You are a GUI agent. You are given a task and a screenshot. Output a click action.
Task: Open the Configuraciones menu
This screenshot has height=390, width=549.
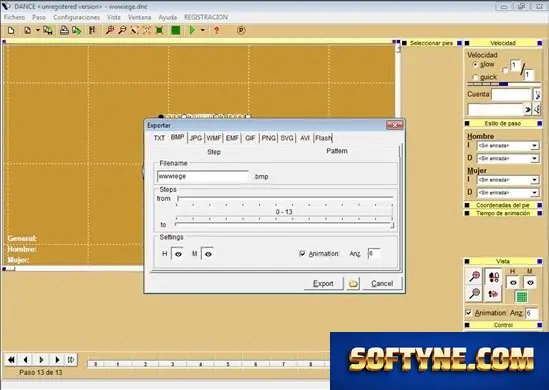click(76, 17)
